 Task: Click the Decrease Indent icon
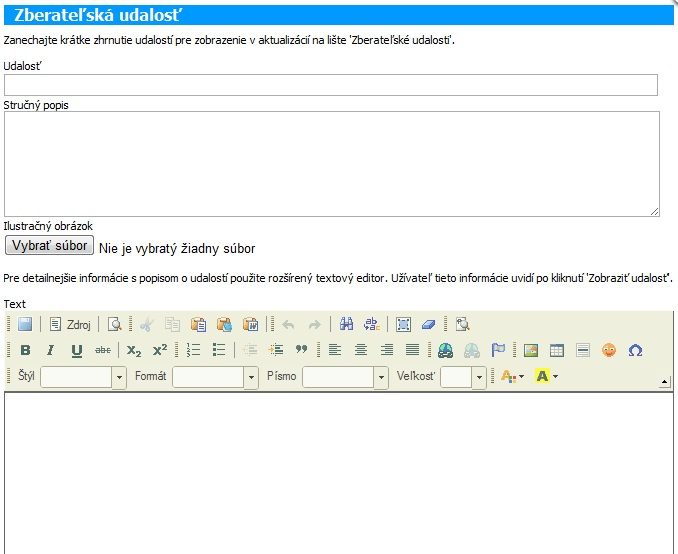coord(250,350)
